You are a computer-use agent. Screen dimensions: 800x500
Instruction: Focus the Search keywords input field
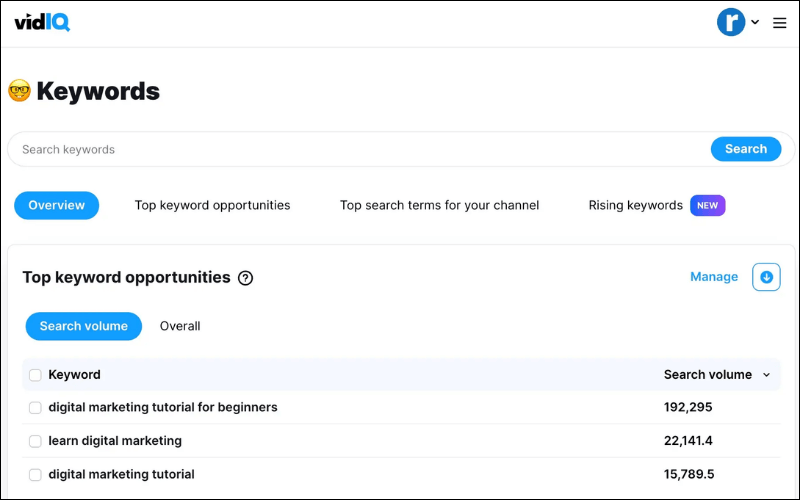(360, 150)
